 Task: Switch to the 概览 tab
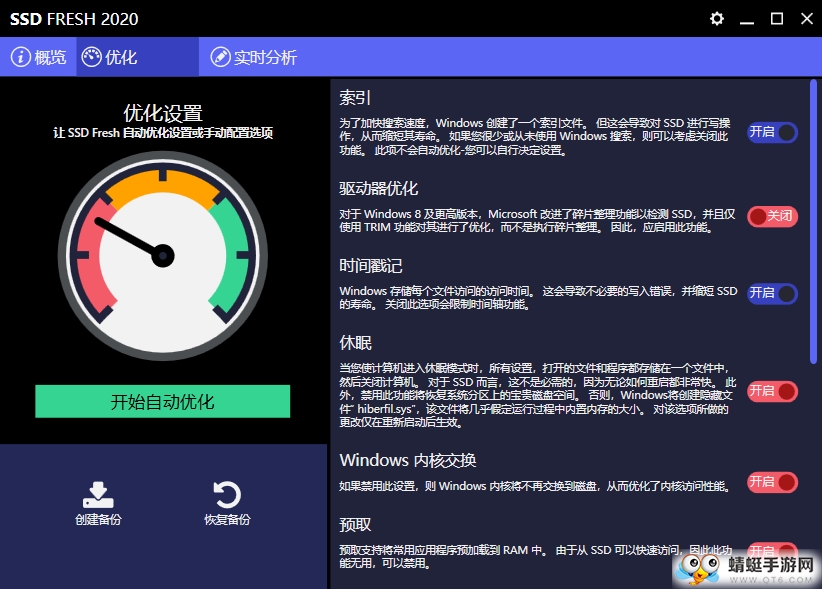point(38,57)
